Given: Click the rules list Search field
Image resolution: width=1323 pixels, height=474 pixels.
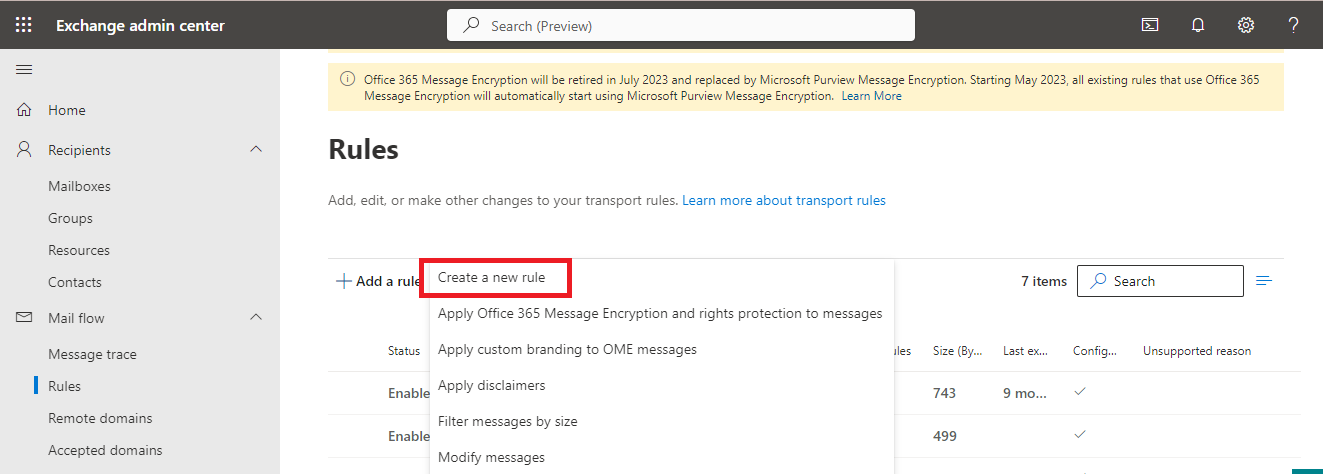Looking at the screenshot, I should 1160,281.
